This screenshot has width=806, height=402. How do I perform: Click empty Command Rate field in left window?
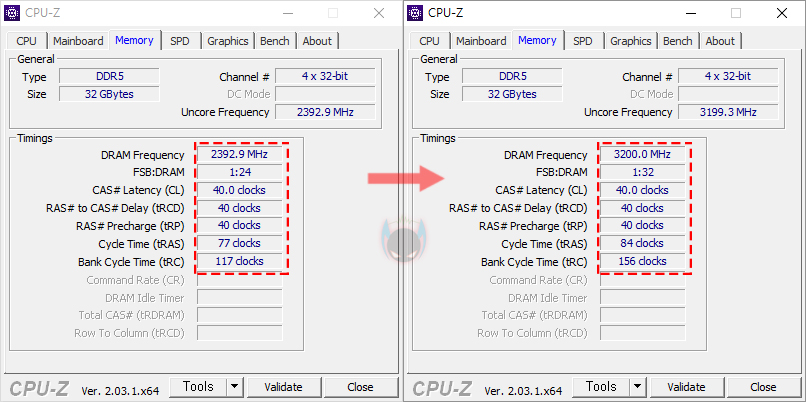(240, 280)
